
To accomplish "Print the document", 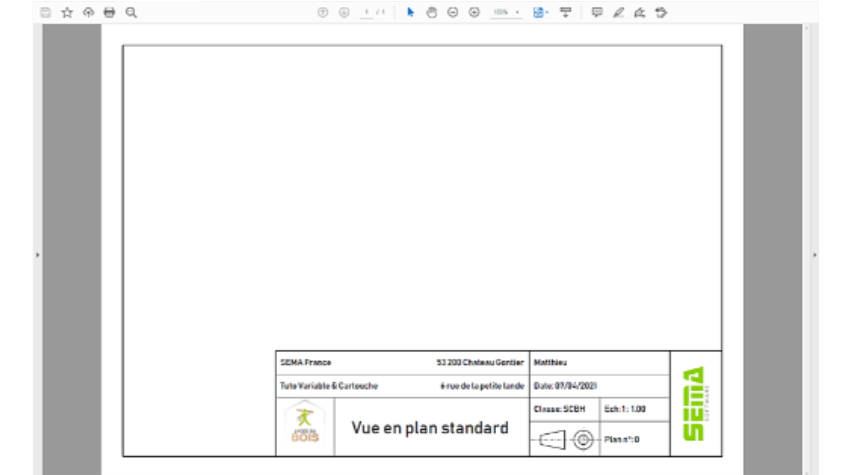I will (109, 12).
